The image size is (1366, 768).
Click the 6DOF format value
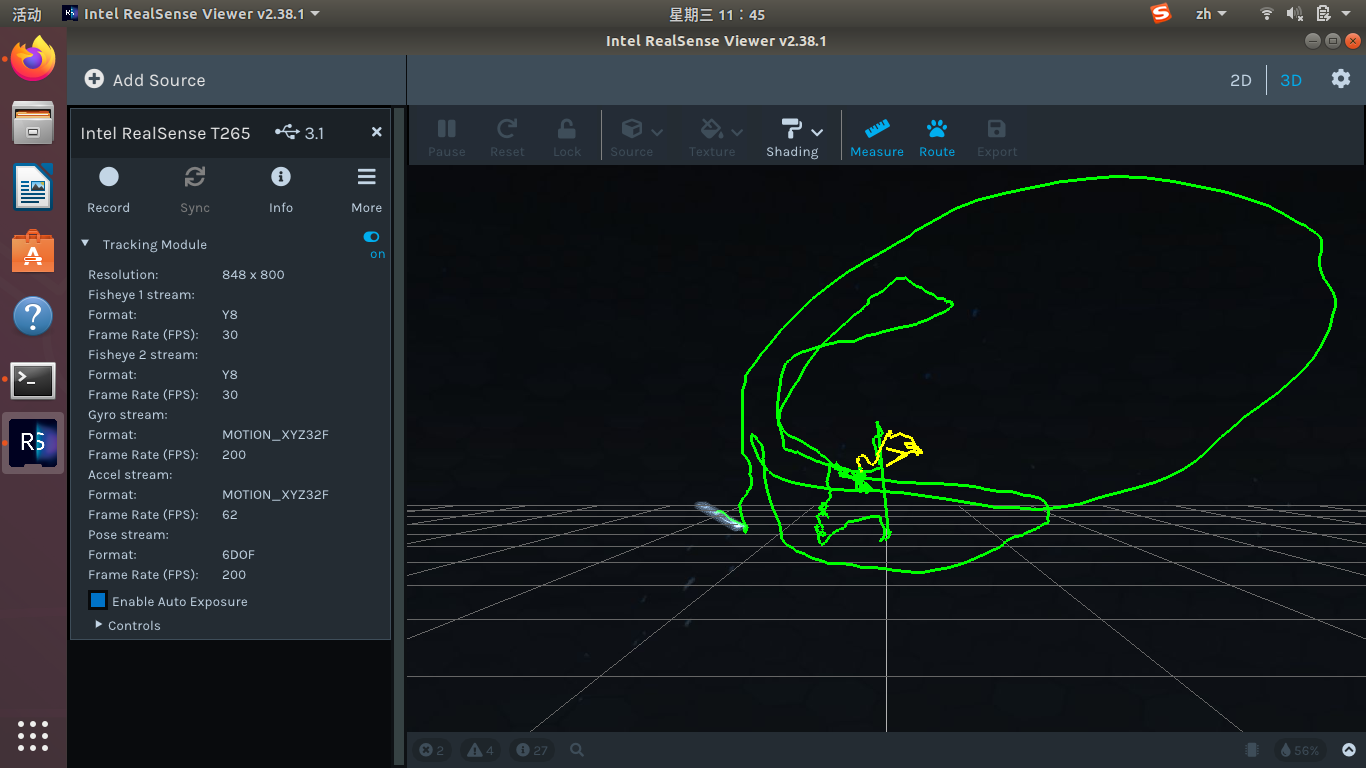point(239,554)
